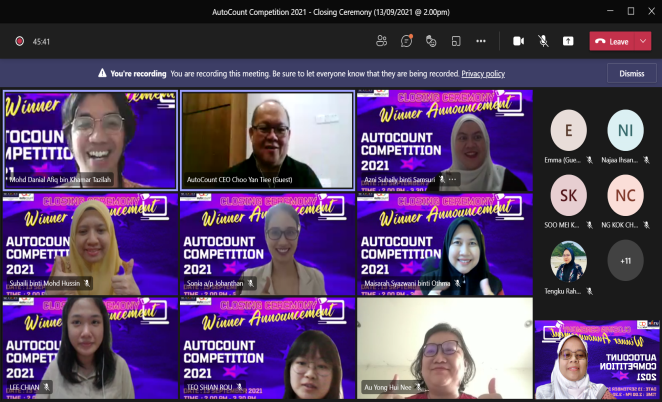Screen dimensions: 662x402
Task: Unmute the microphone
Action: pos(543,41)
